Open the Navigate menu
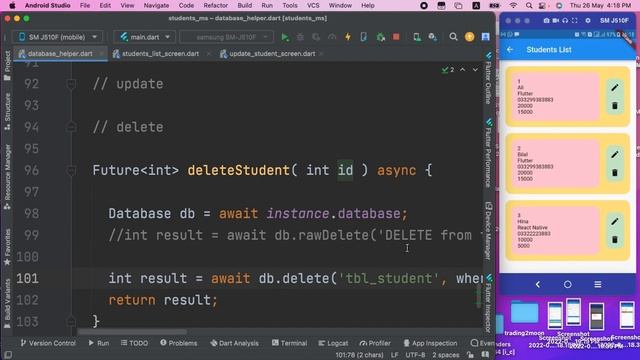 tap(156, 5)
